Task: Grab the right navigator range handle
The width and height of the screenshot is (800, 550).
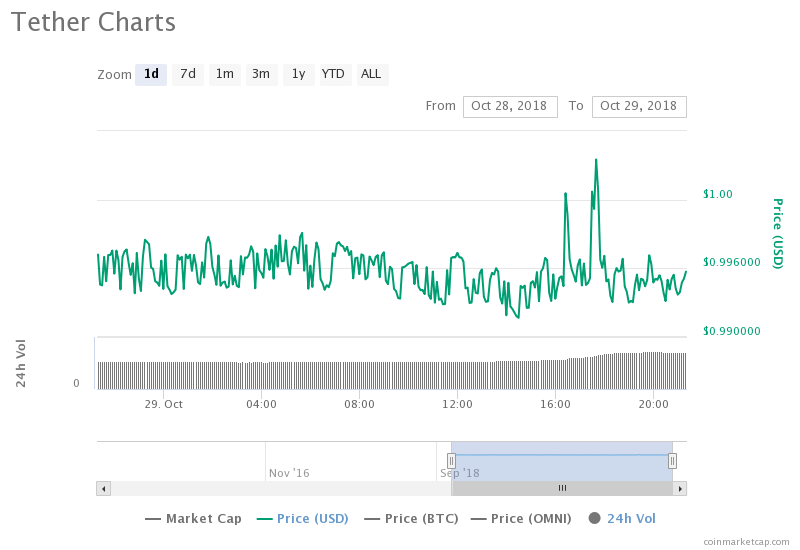Action: pos(672,461)
